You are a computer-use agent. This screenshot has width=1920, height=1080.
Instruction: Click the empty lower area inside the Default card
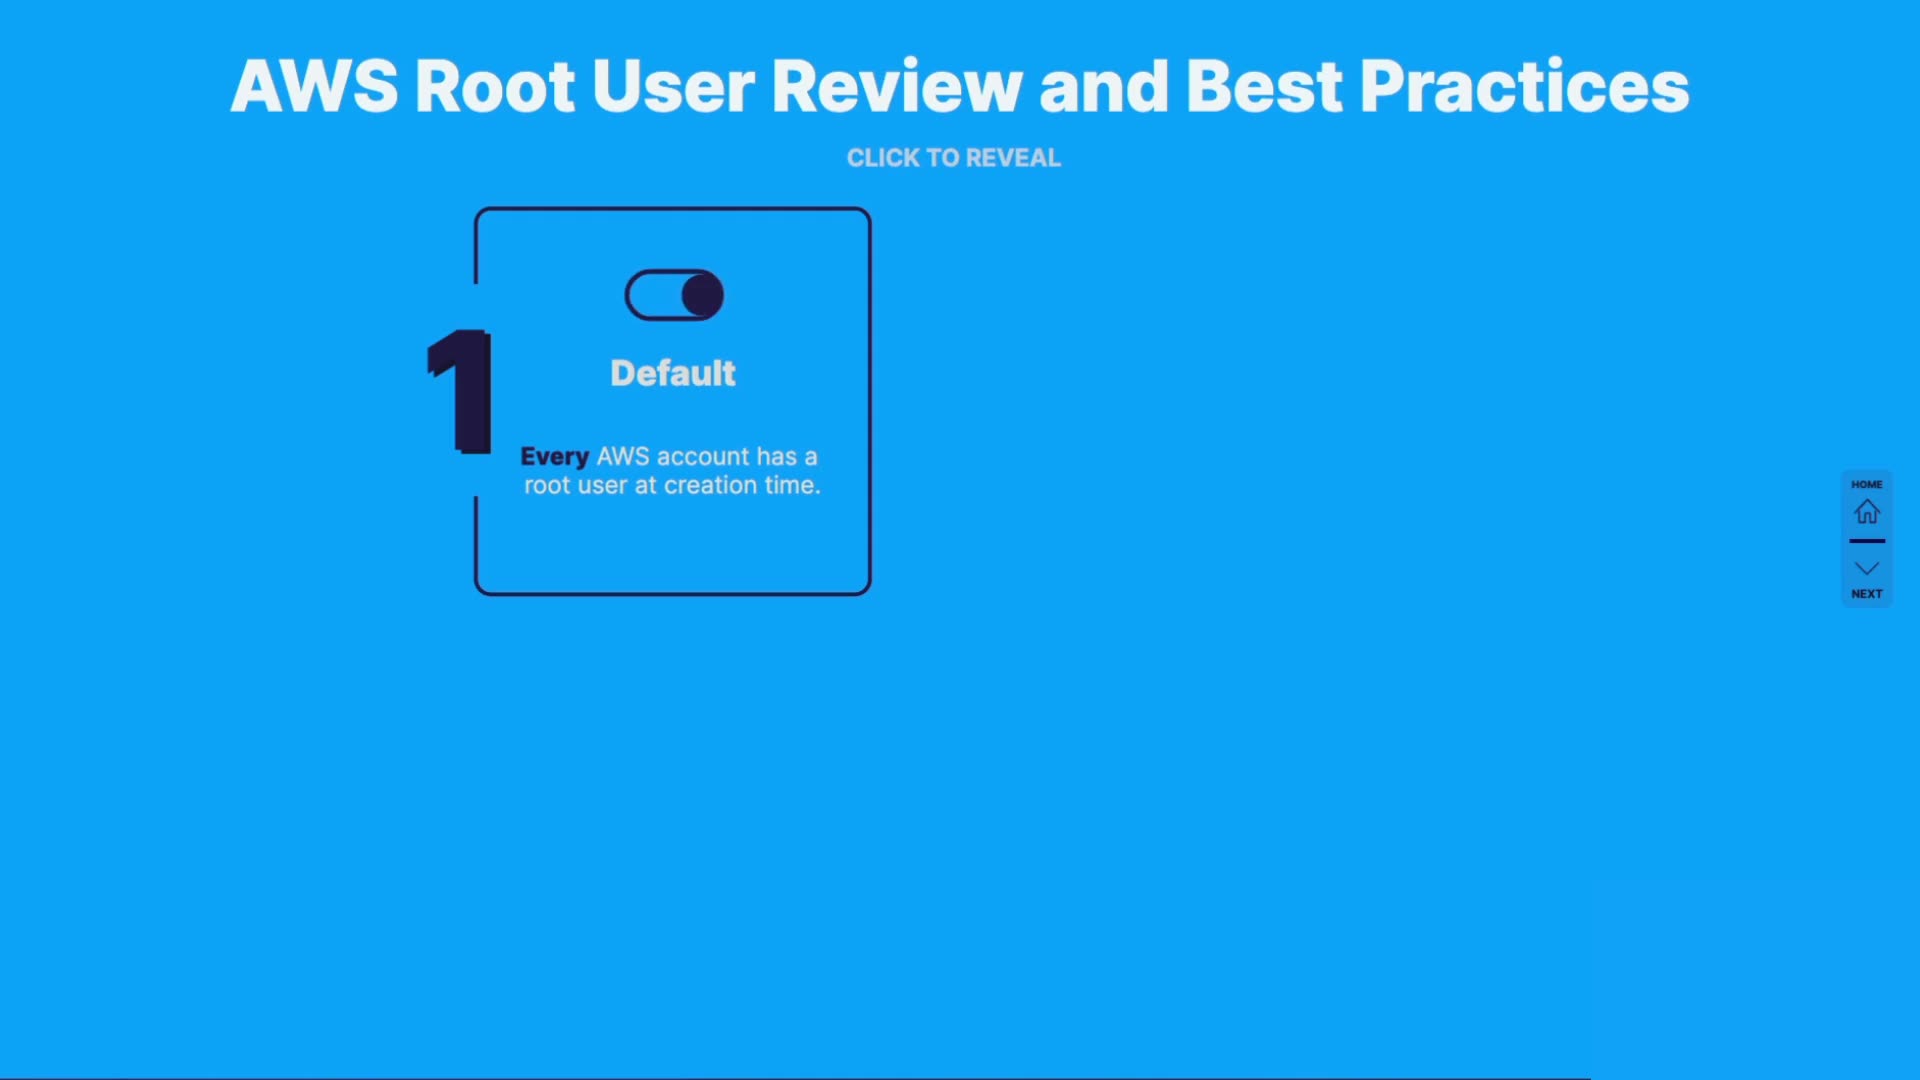(x=673, y=547)
